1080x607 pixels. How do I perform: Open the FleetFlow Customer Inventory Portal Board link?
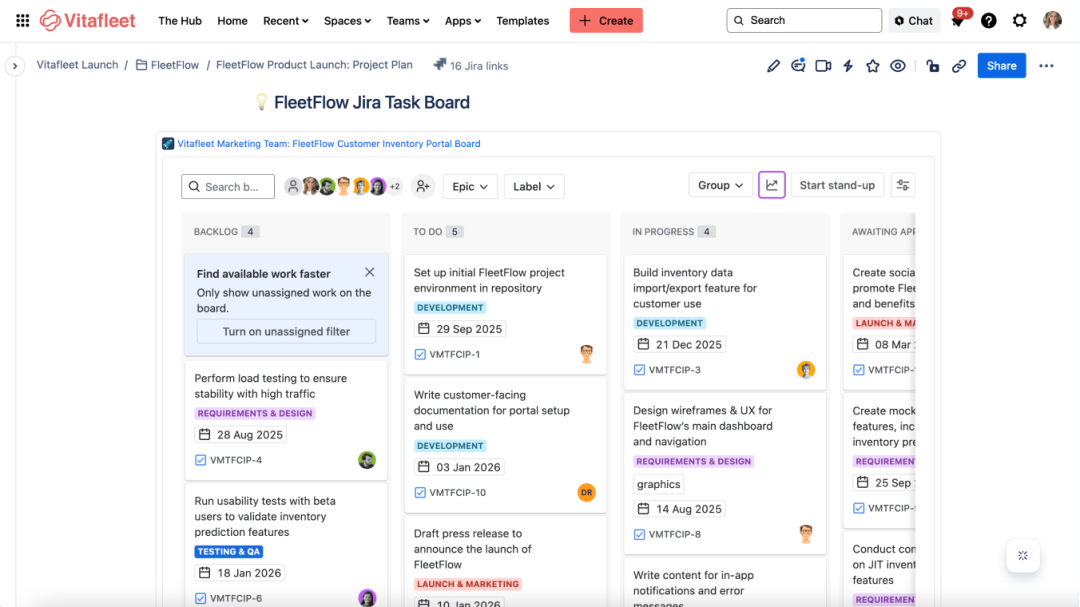pyautogui.click(x=329, y=143)
